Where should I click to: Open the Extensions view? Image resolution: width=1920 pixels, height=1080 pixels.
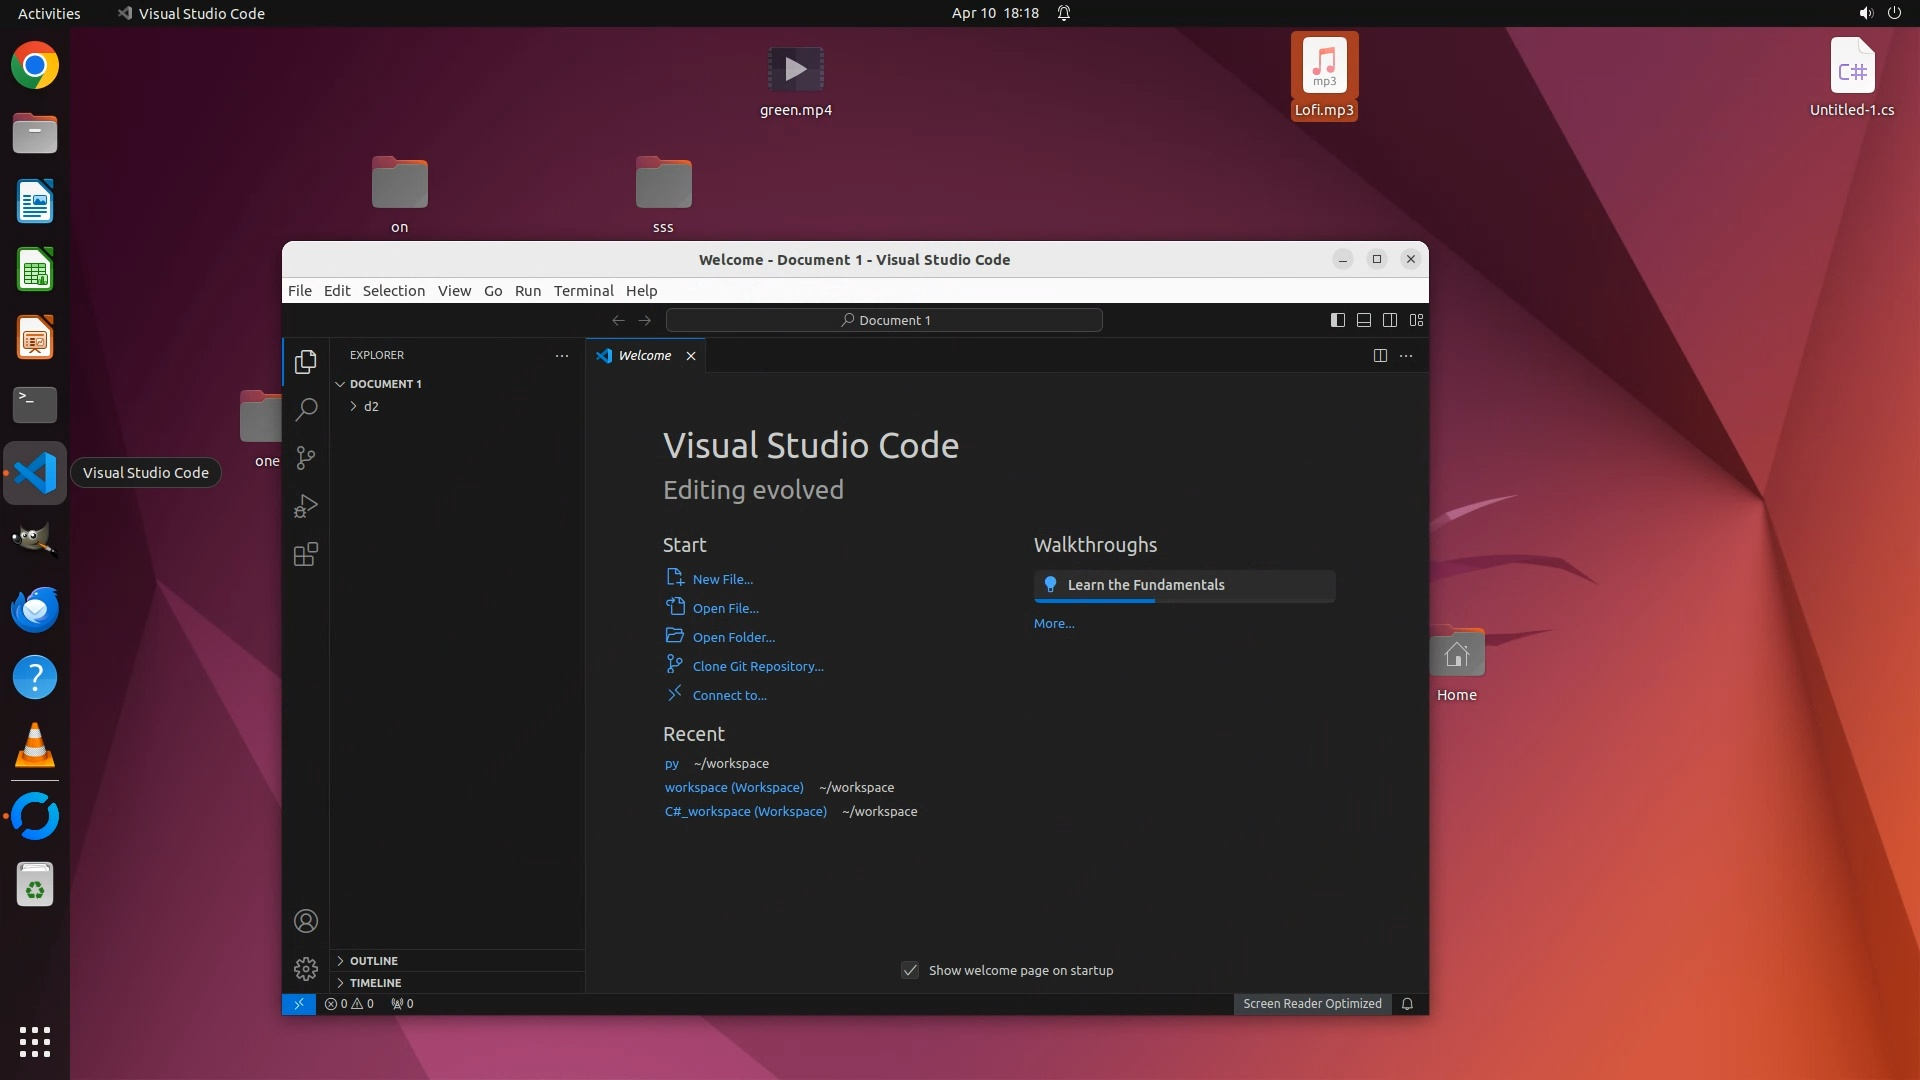click(x=306, y=555)
